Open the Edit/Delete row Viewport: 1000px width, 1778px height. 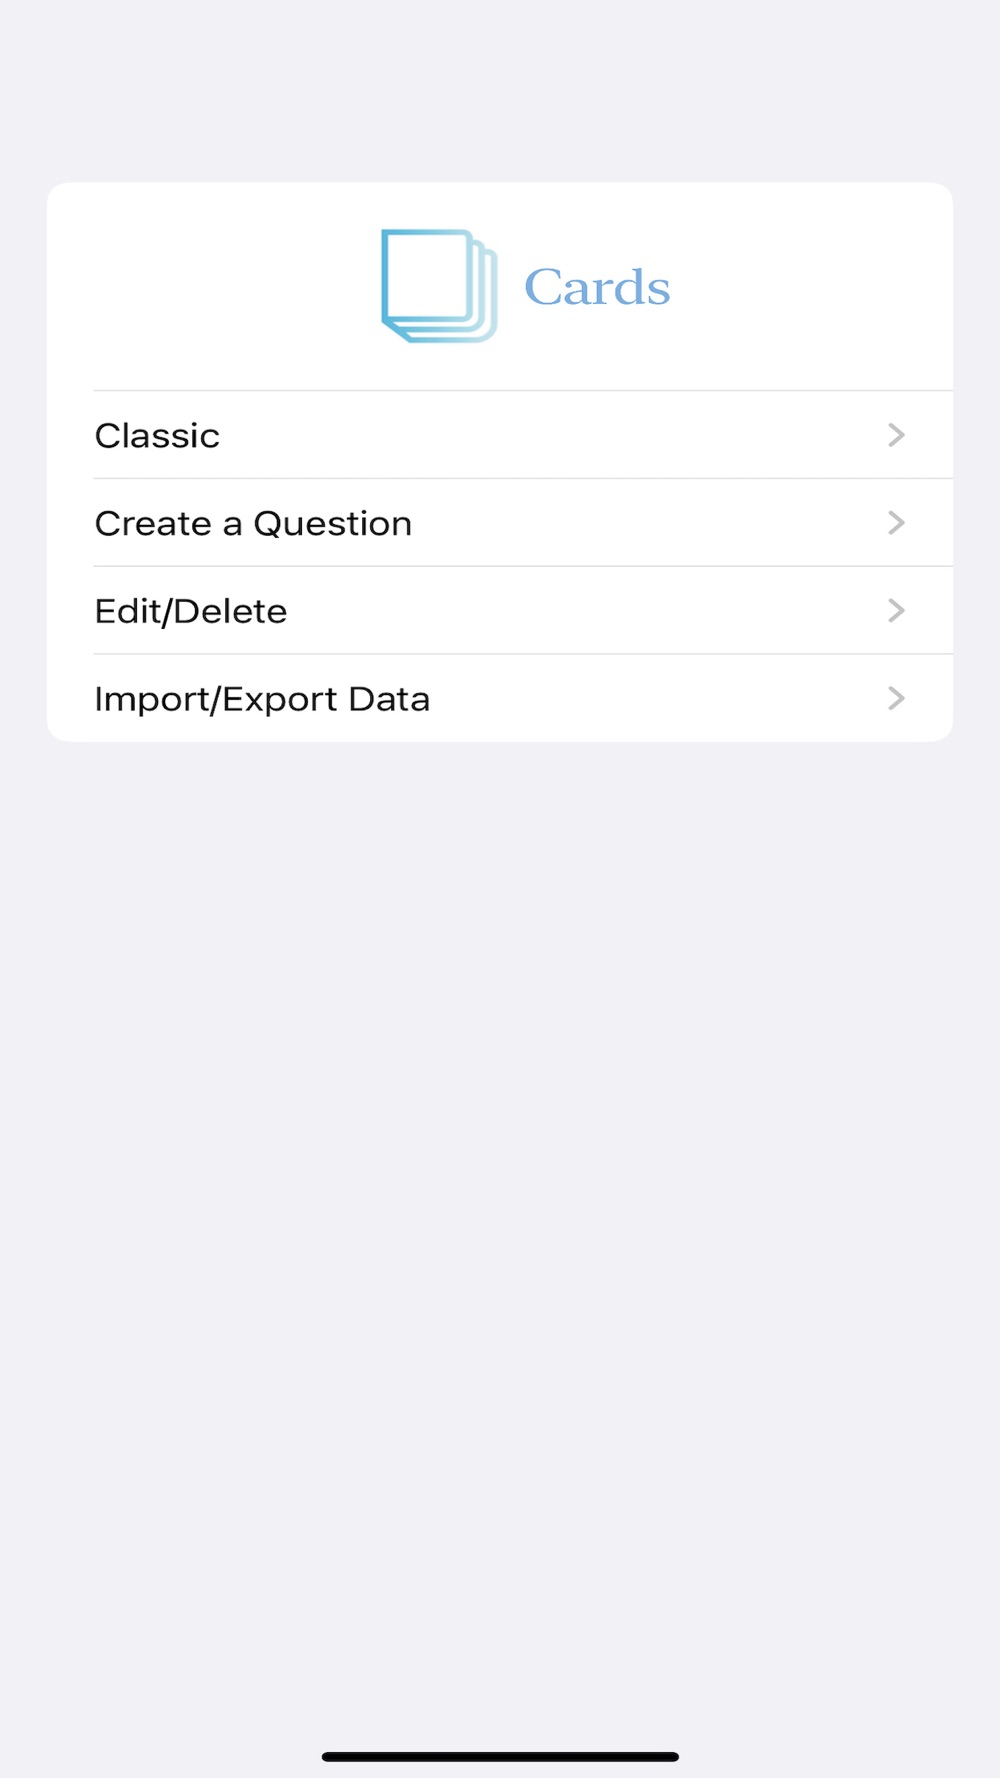pos(500,611)
